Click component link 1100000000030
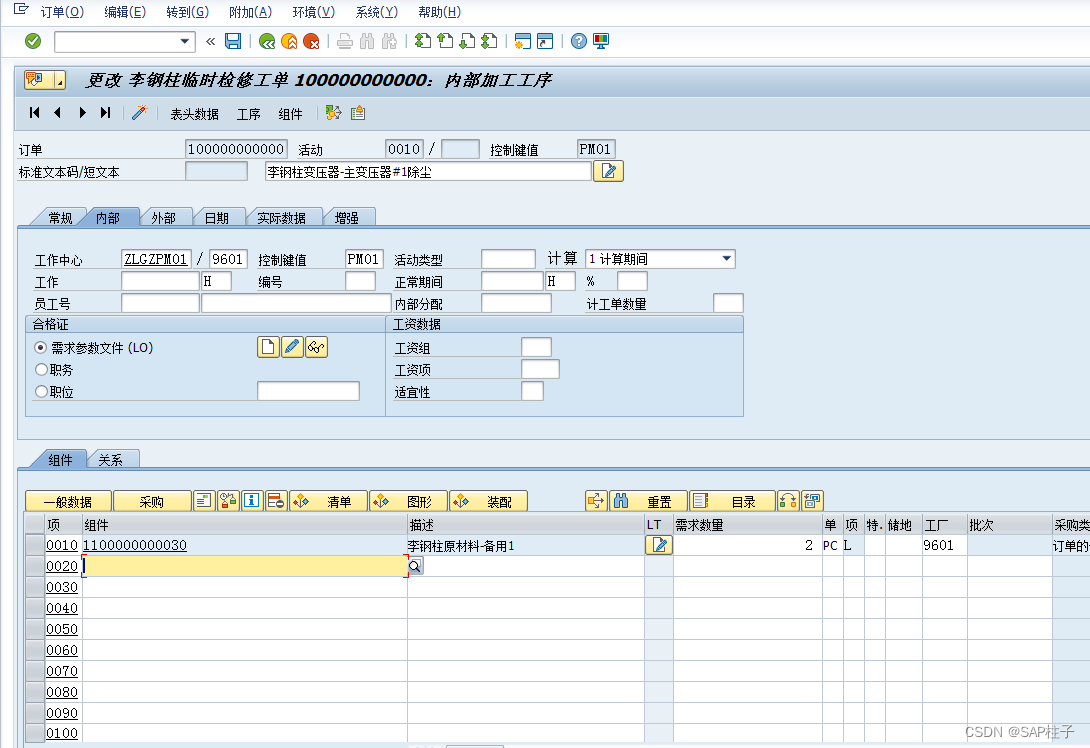Screen dimensions: 1090x748 135,545
